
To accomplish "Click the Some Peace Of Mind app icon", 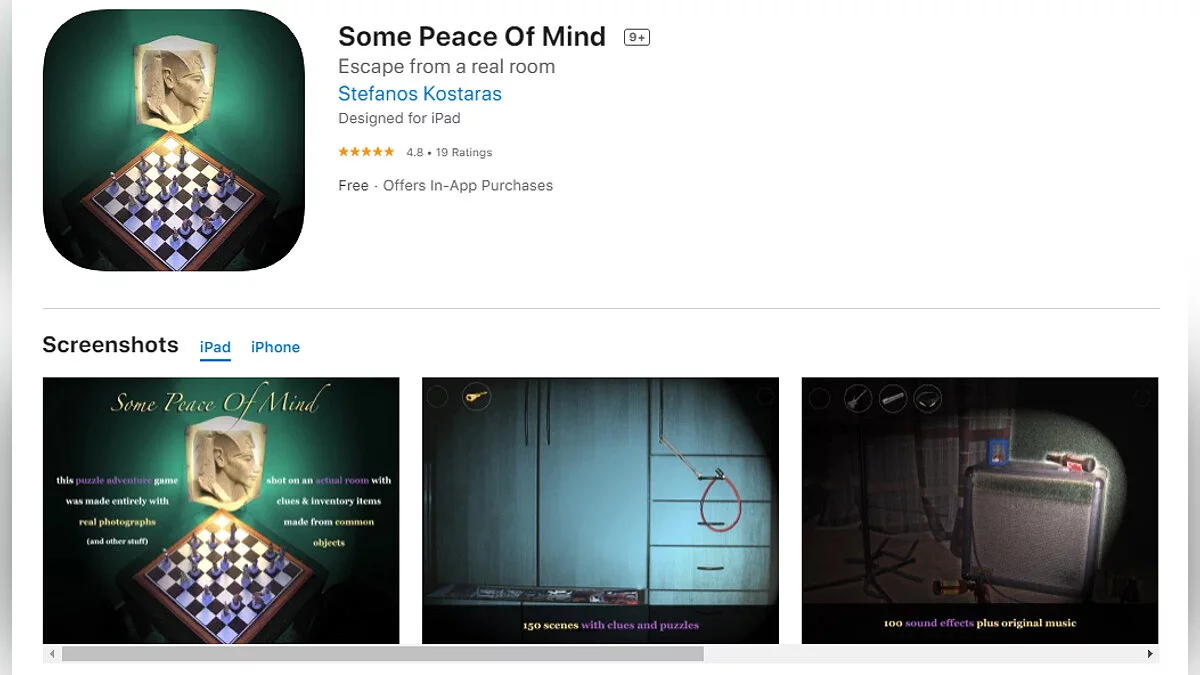I will tap(174, 141).
